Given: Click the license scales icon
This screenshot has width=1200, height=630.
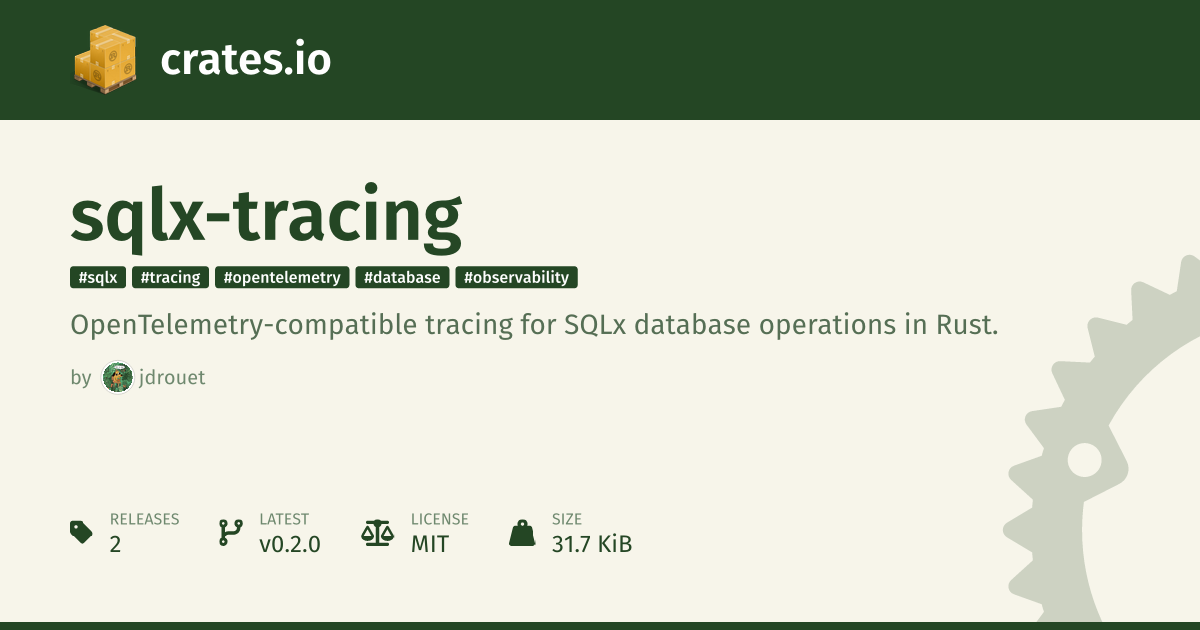Looking at the screenshot, I should pyautogui.click(x=377, y=532).
